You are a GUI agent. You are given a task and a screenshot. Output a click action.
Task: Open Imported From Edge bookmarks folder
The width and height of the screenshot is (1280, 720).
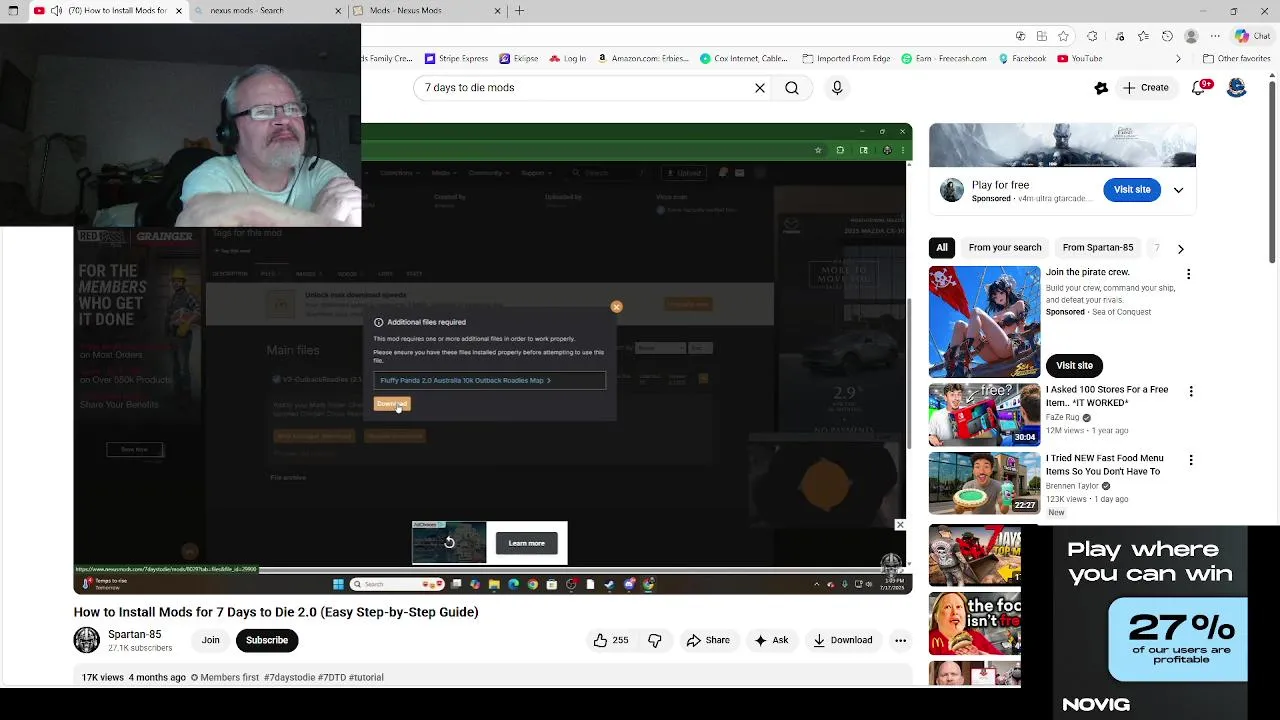846,59
